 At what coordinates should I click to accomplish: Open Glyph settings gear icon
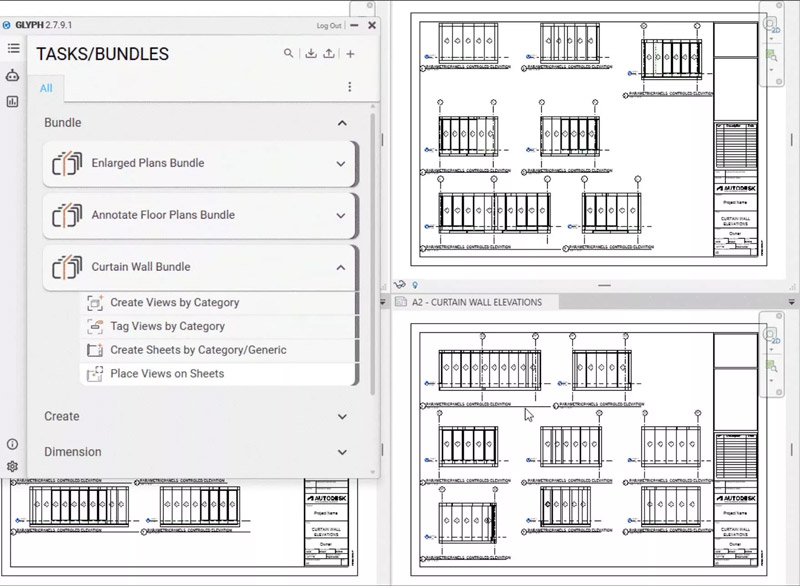(x=13, y=466)
